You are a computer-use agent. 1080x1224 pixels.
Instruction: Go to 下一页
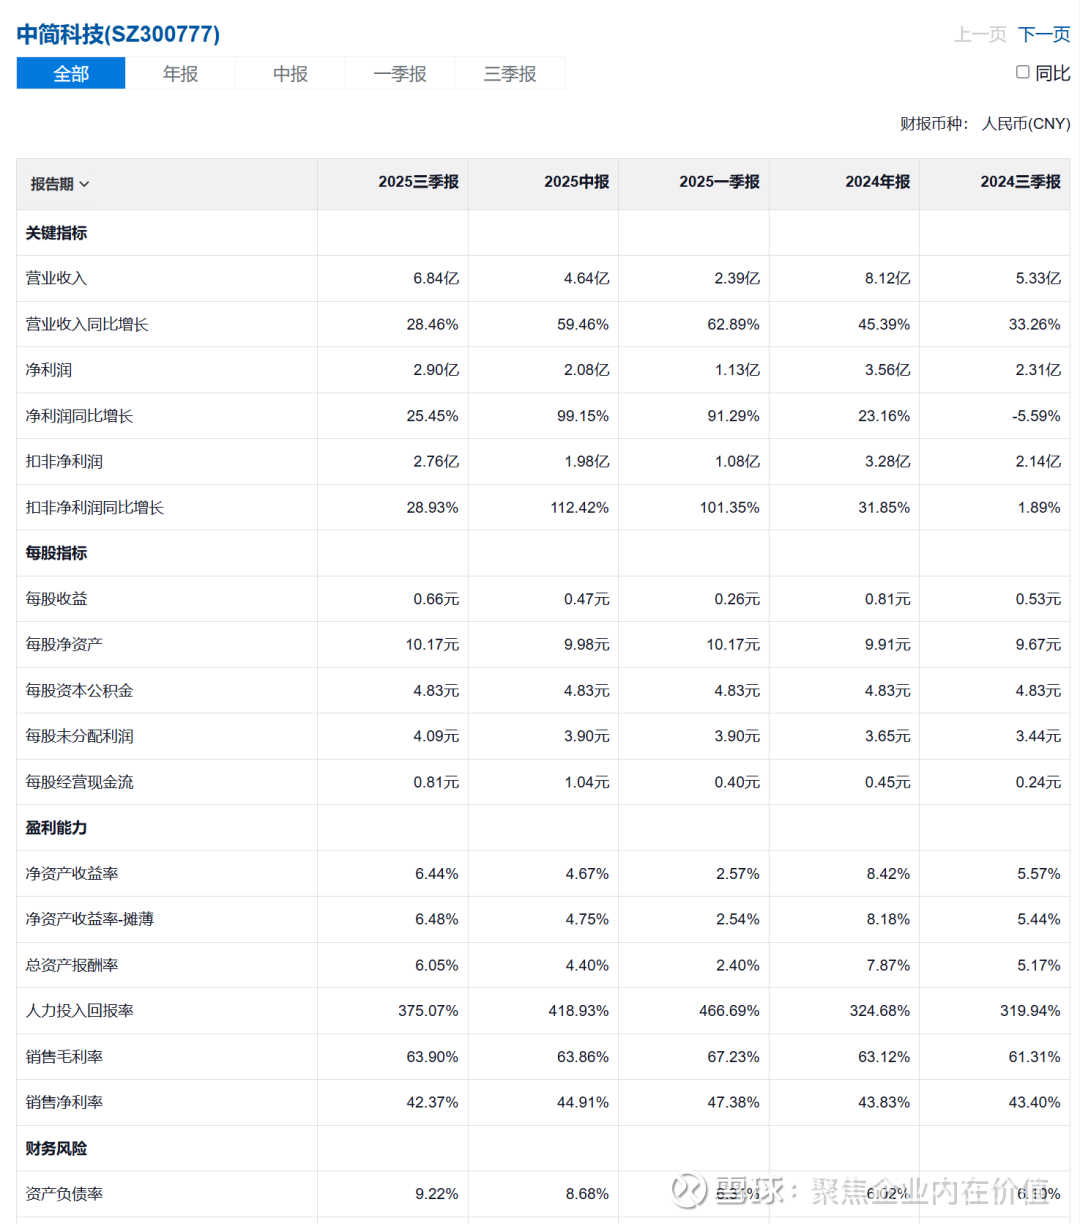click(x=1044, y=34)
